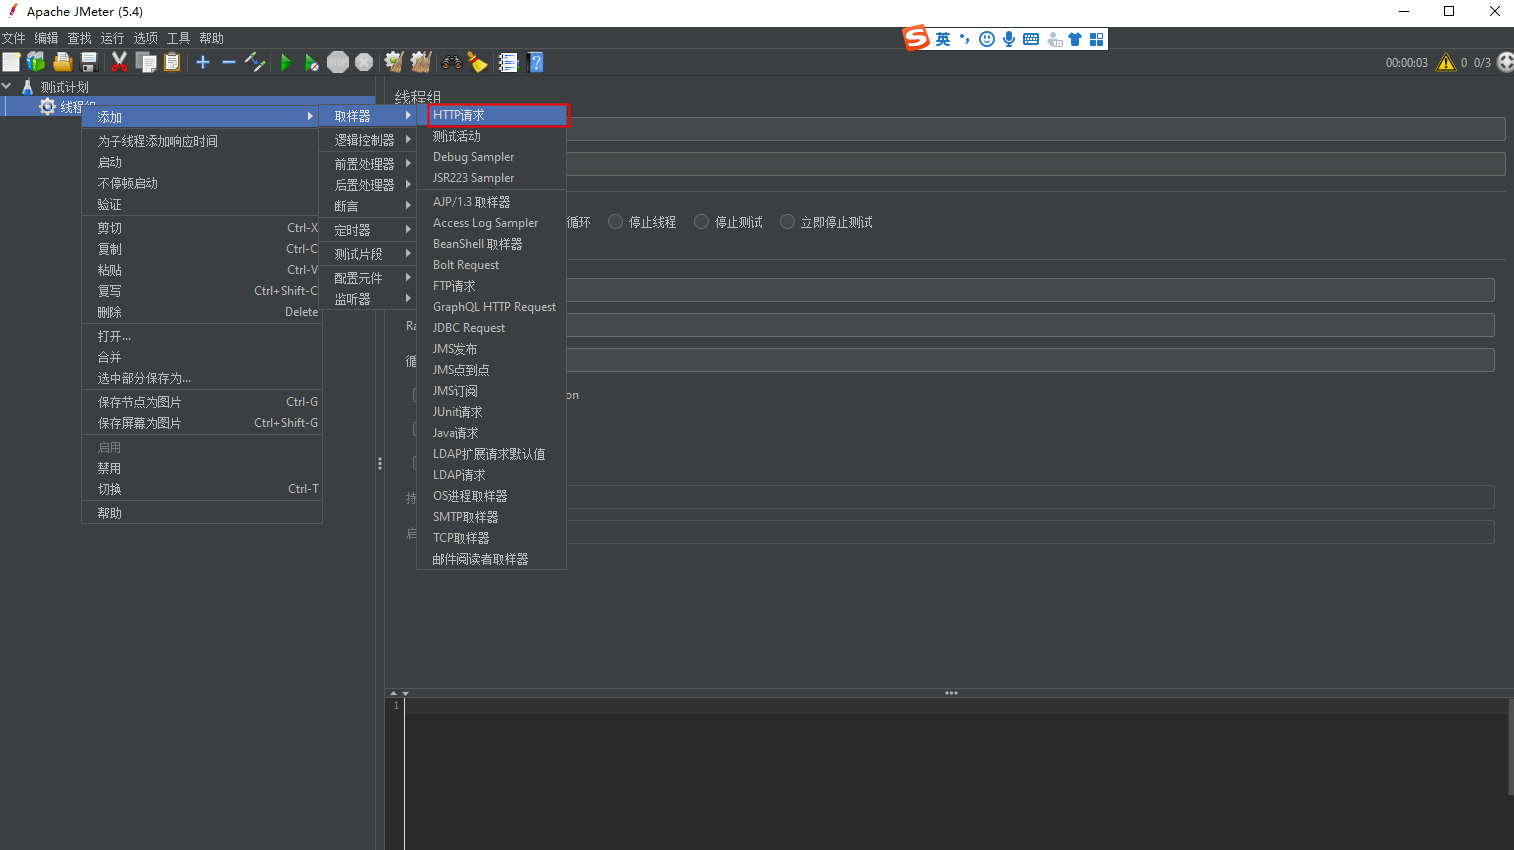Click the Copy toolbar icon

(x=146, y=62)
